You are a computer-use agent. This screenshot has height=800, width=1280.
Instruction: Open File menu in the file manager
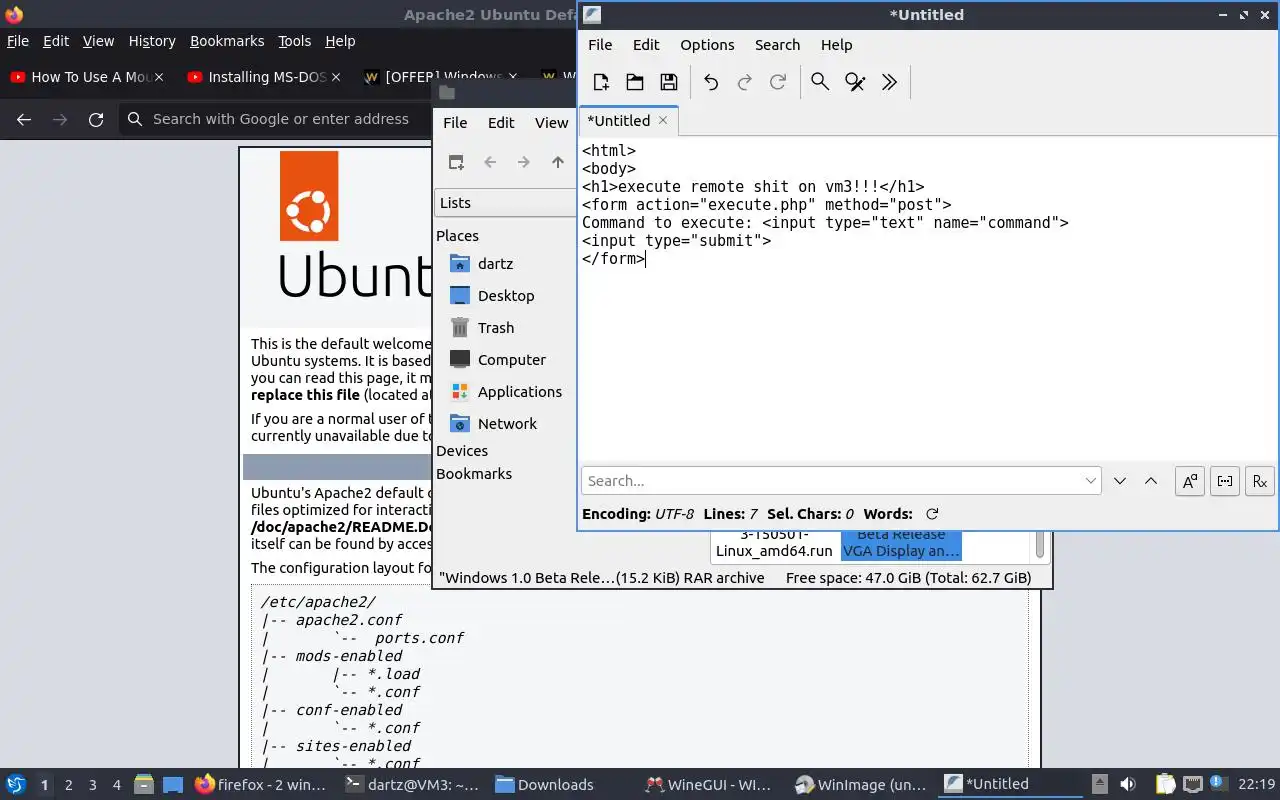coord(455,122)
